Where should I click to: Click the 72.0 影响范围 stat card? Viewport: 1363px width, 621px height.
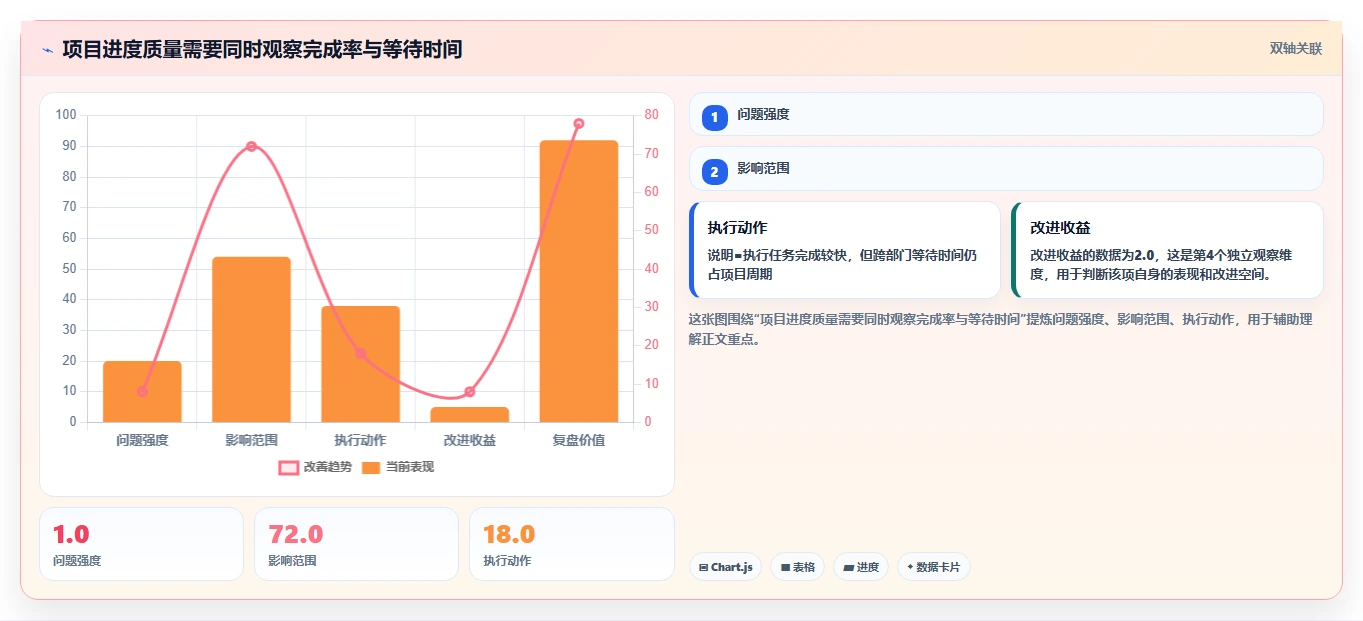click(x=356, y=544)
